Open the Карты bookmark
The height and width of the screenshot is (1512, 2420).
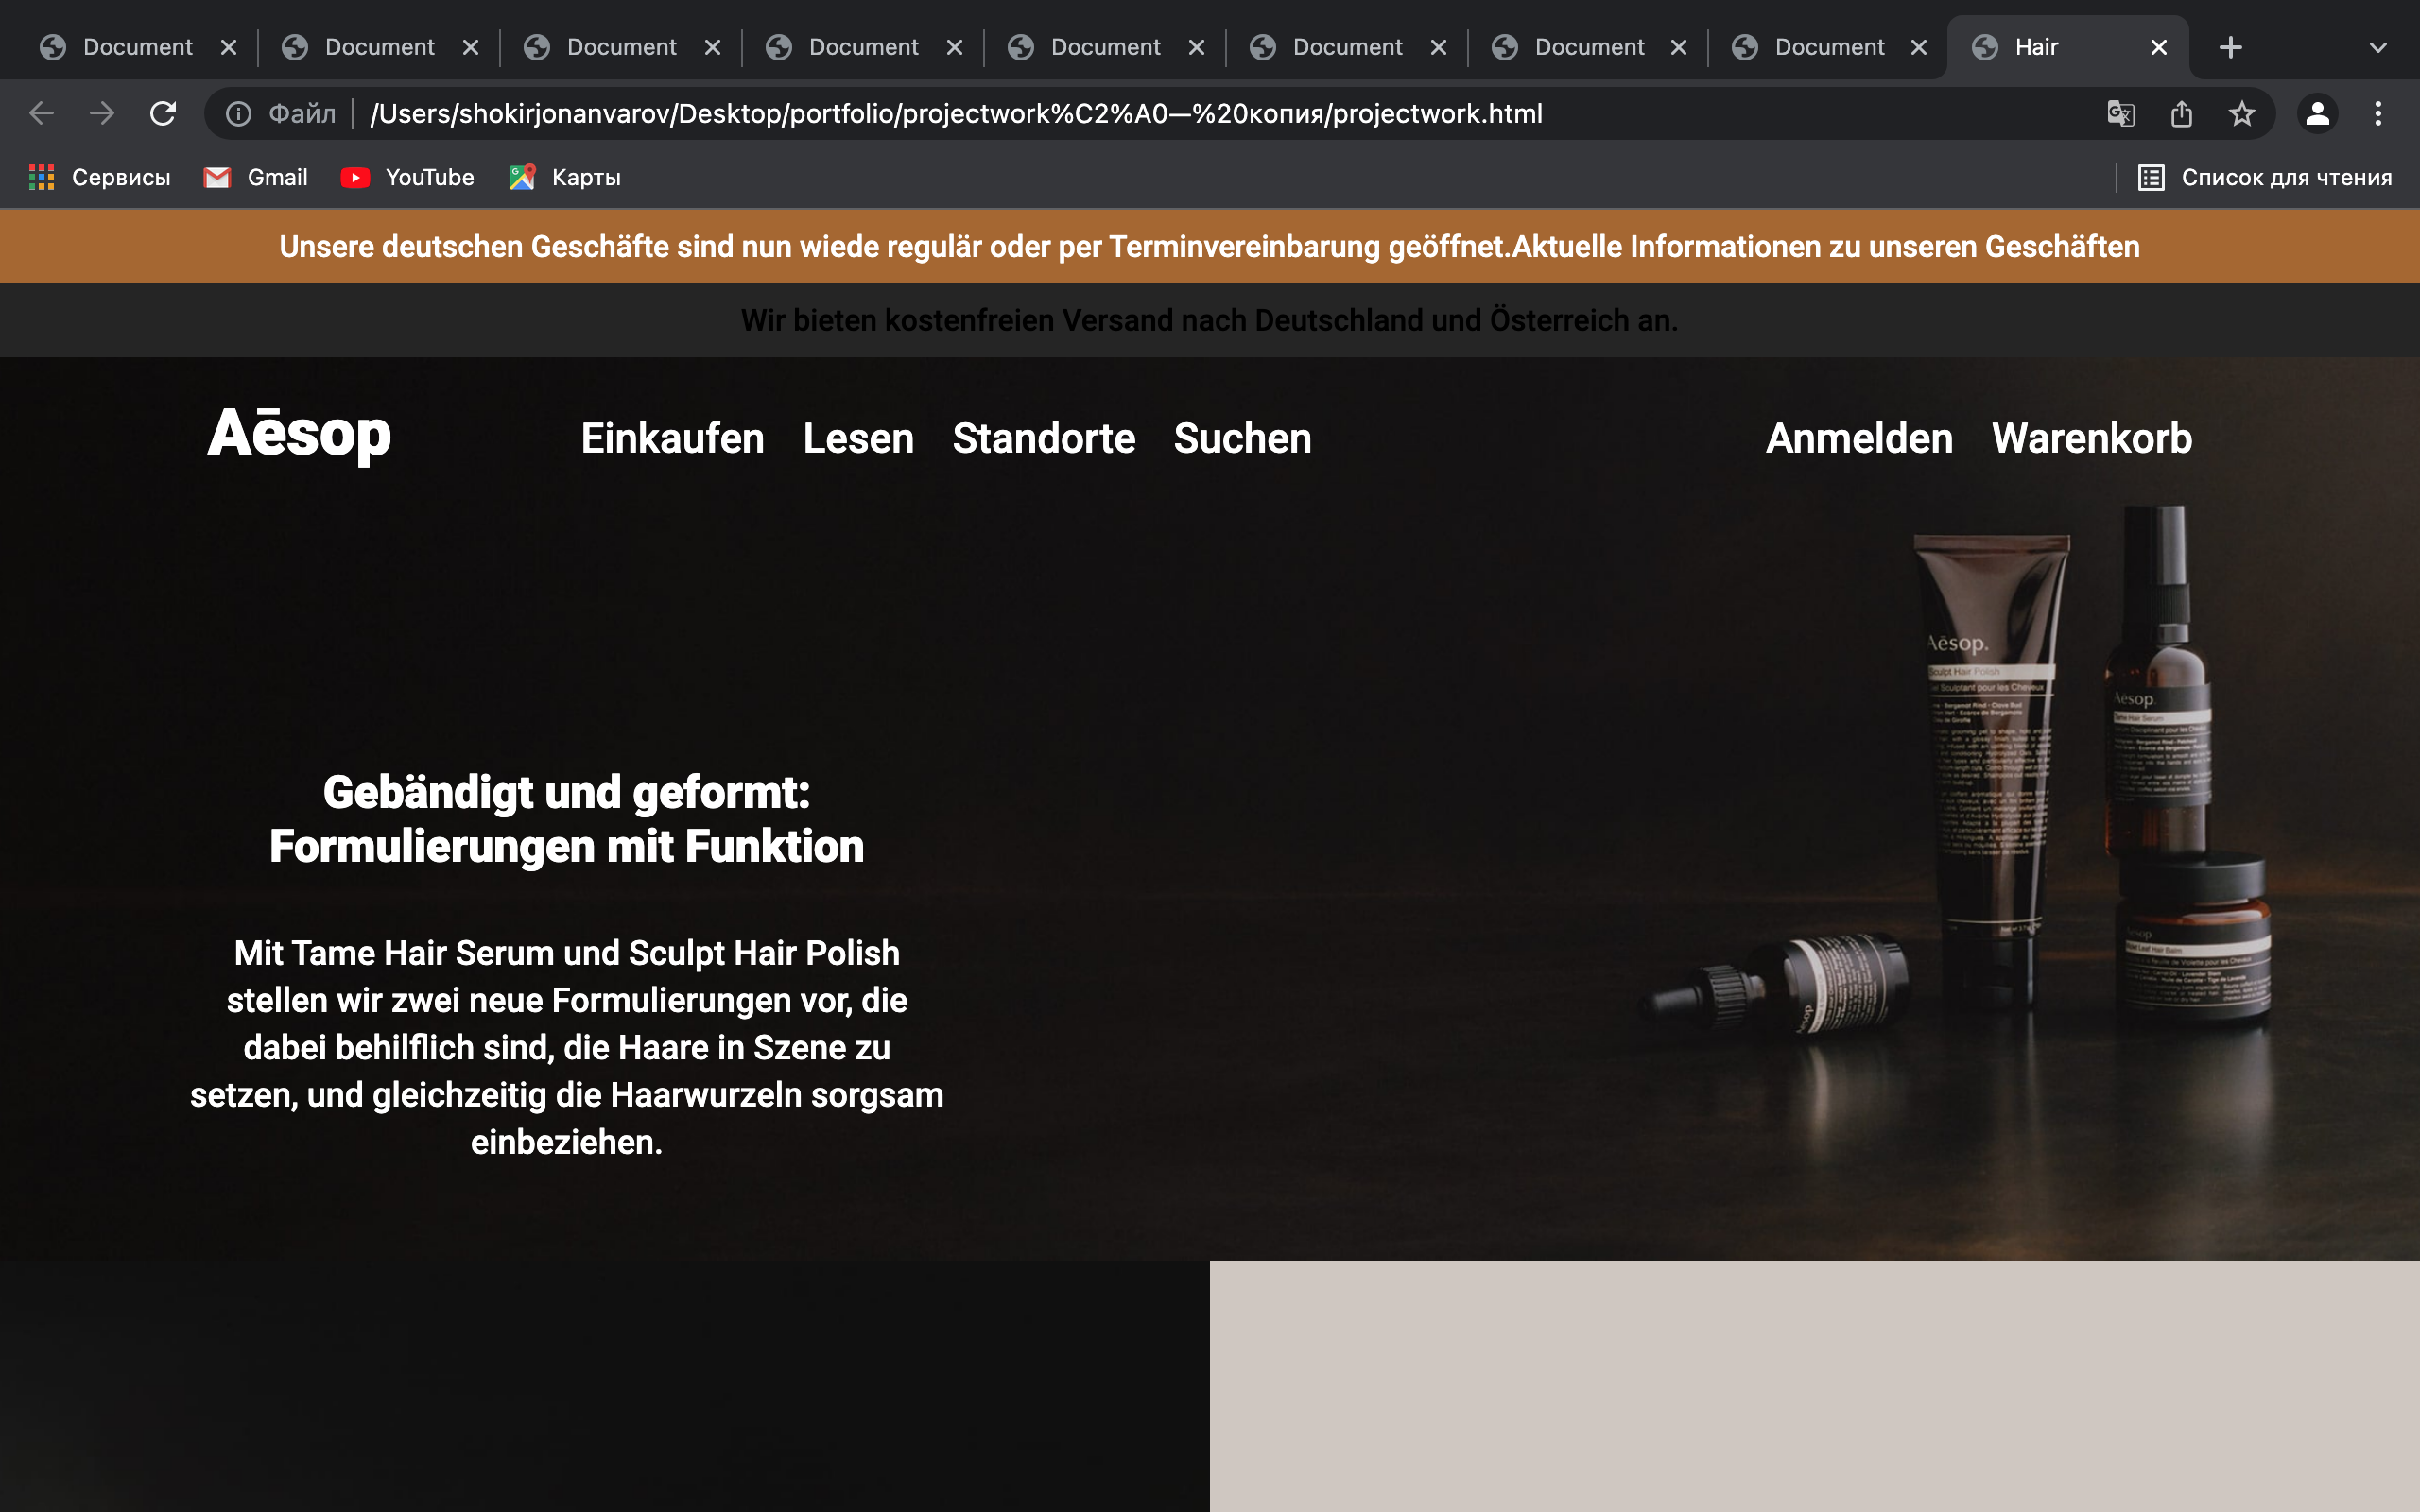point(565,177)
